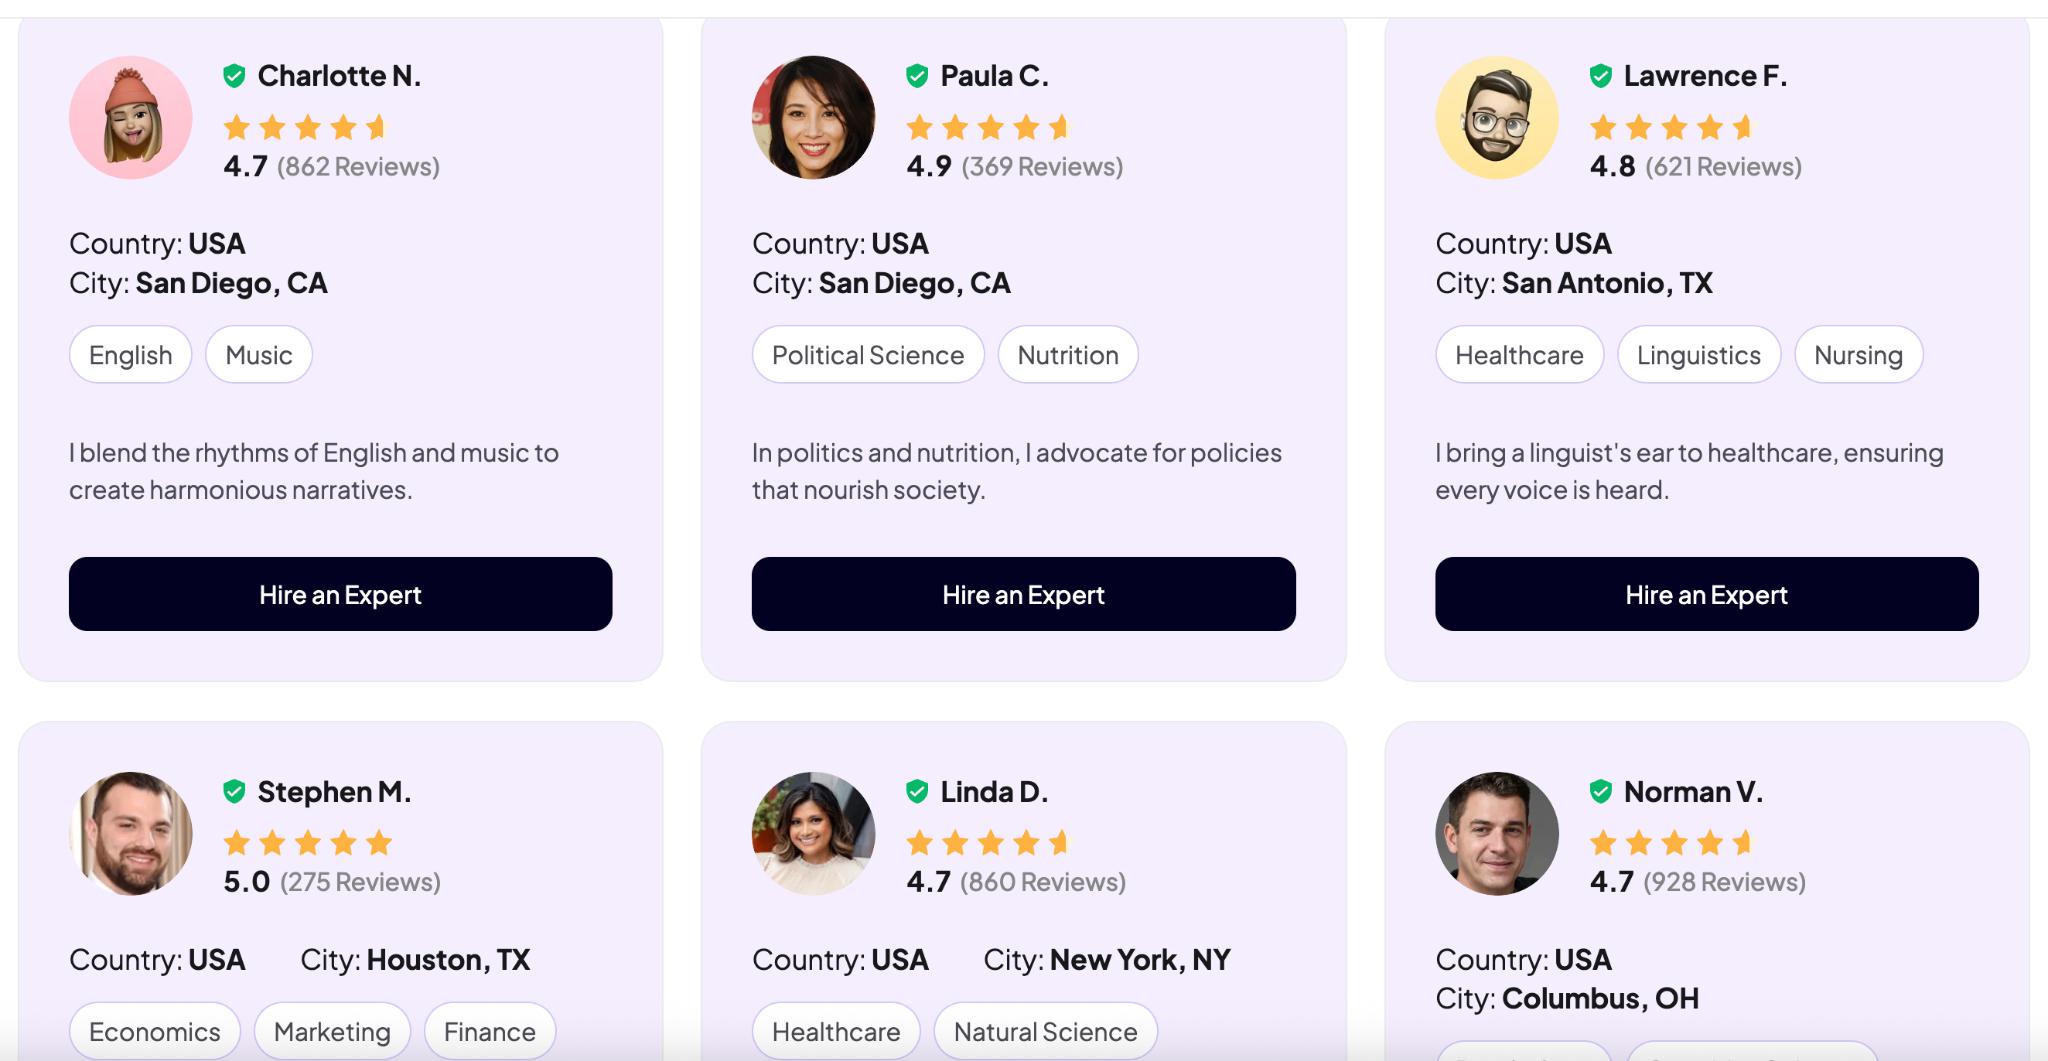Select the Linguistics subject tag
The height and width of the screenshot is (1061, 2048).
tap(1698, 355)
